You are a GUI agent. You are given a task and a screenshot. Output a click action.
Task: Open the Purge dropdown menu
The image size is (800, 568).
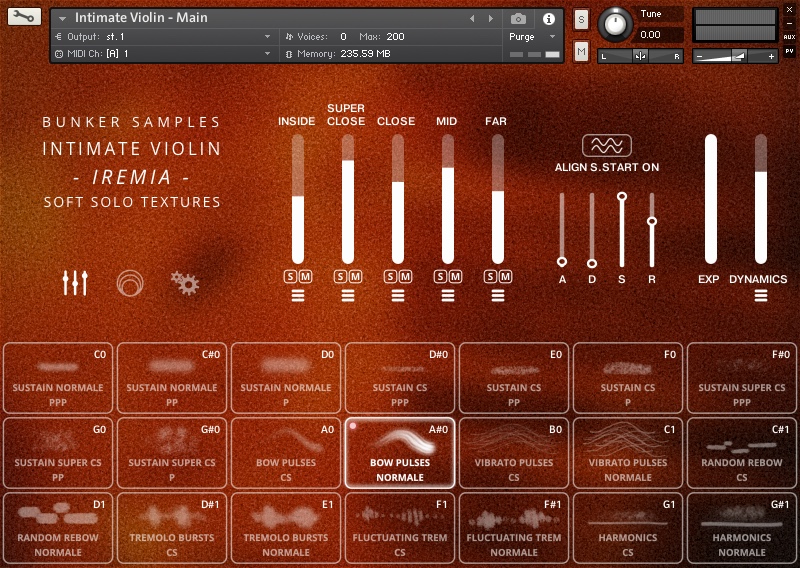[532, 37]
